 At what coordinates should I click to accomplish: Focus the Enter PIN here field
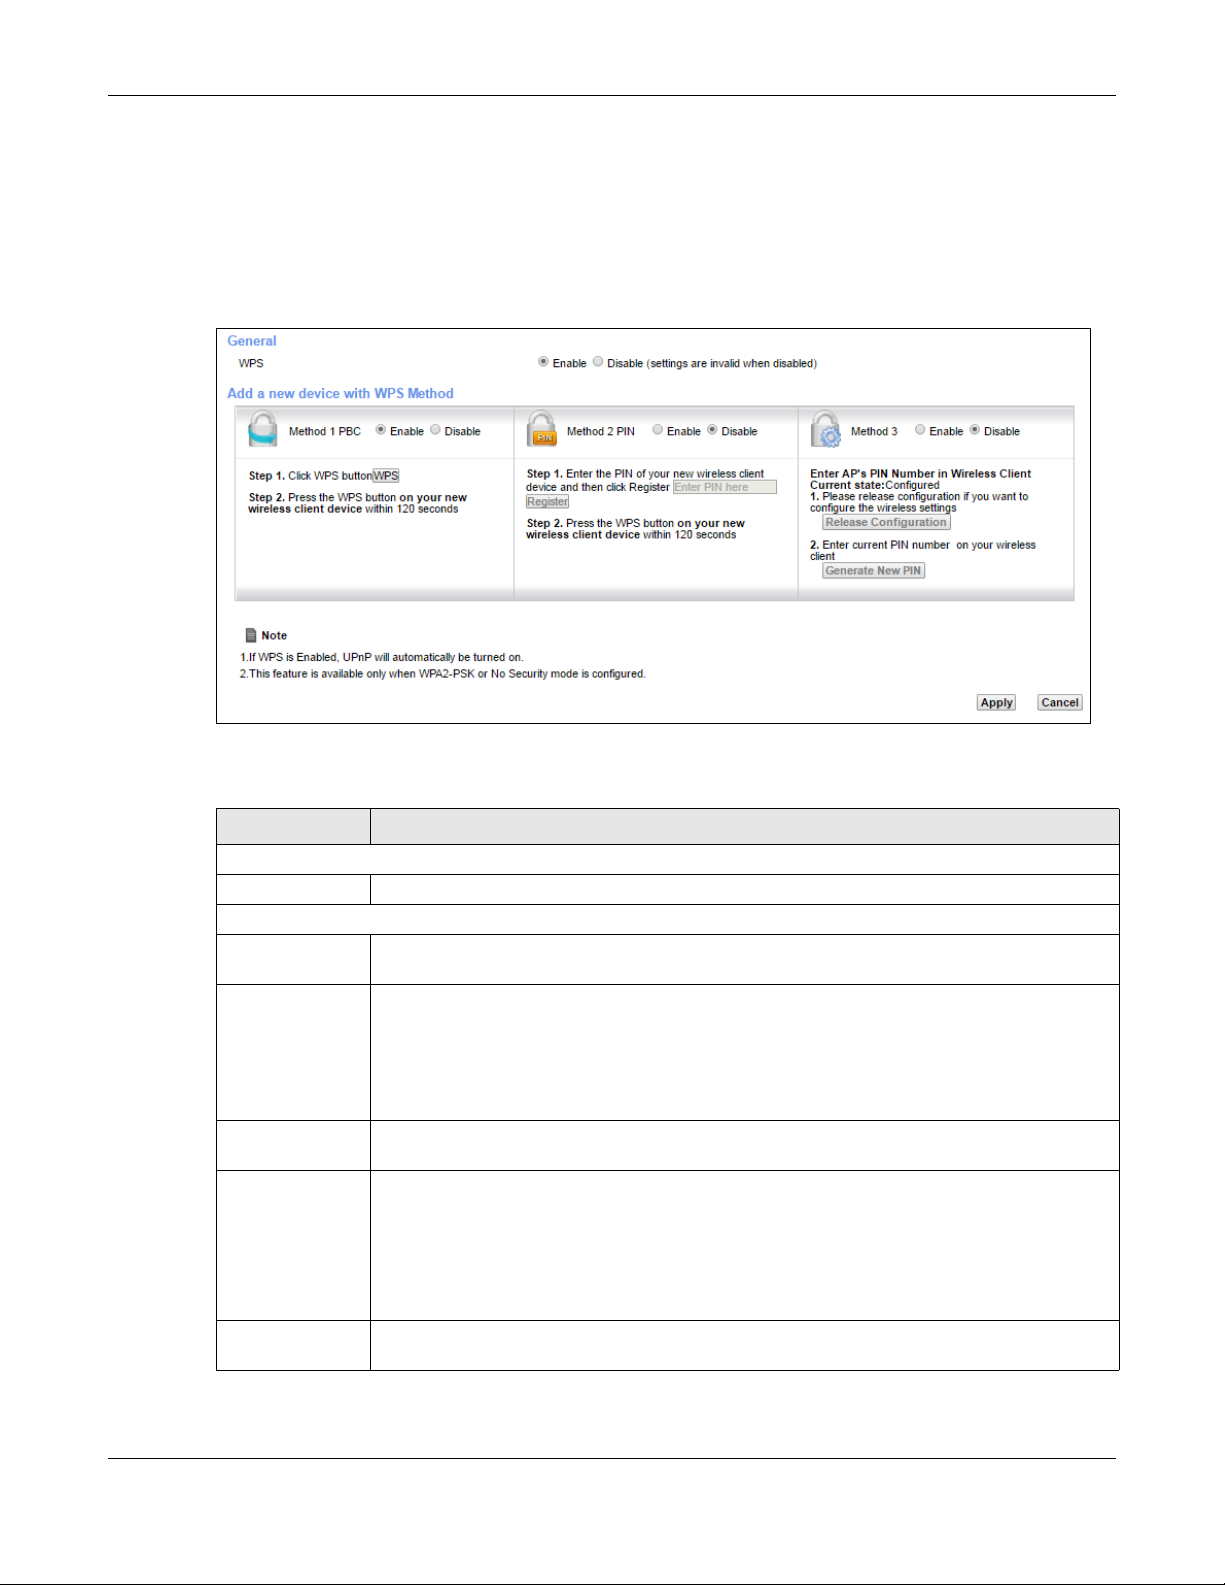click(724, 487)
